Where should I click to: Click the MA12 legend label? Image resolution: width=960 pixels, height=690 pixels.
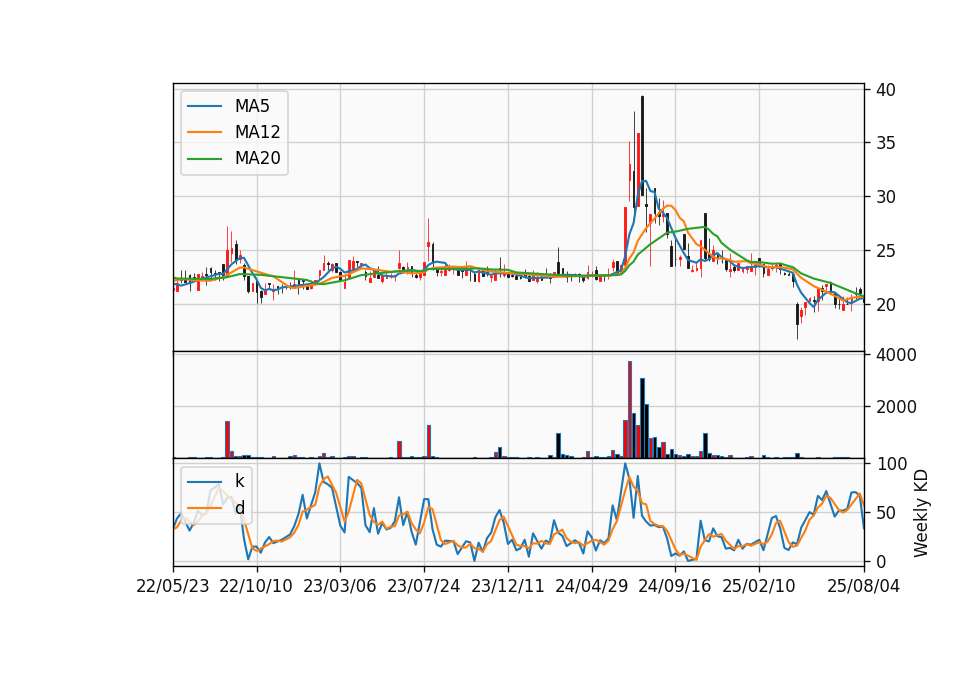[x=257, y=132]
